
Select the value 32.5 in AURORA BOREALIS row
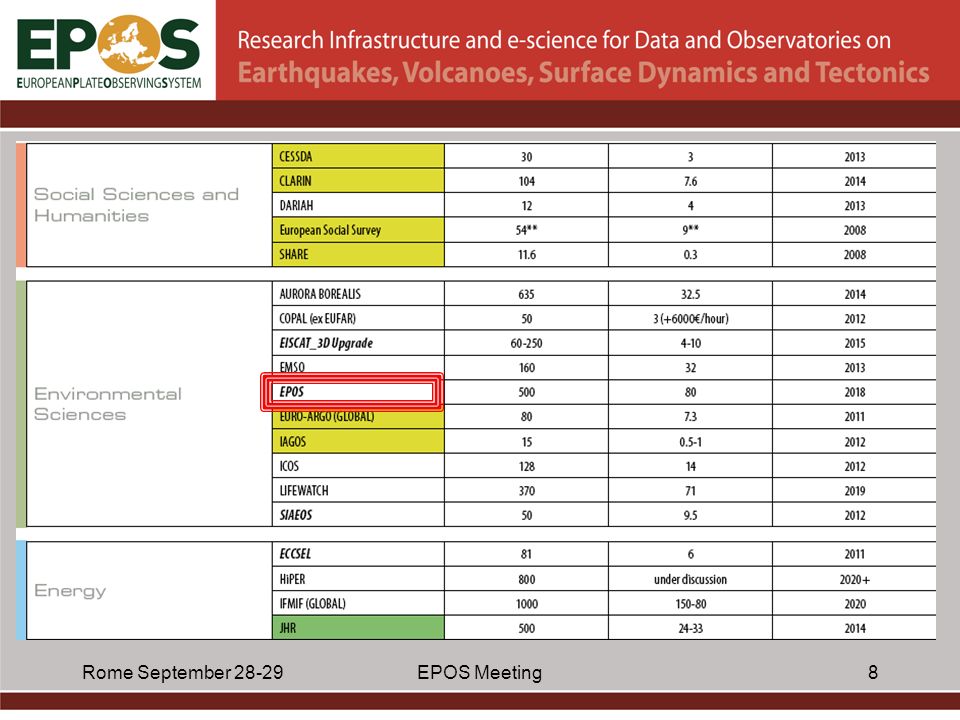(691, 294)
